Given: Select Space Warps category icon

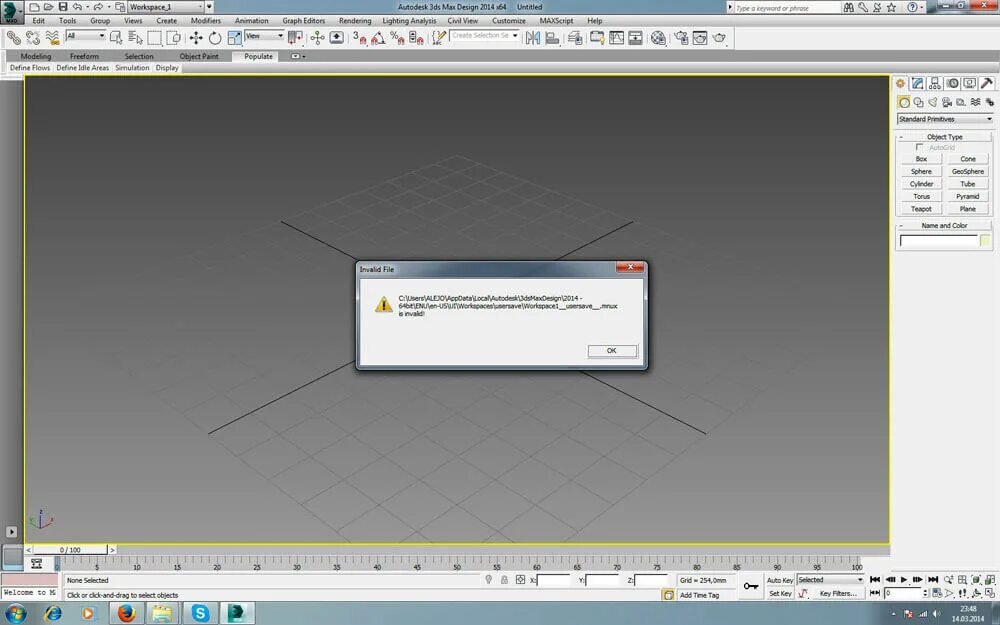Looking at the screenshot, I should [x=975, y=102].
